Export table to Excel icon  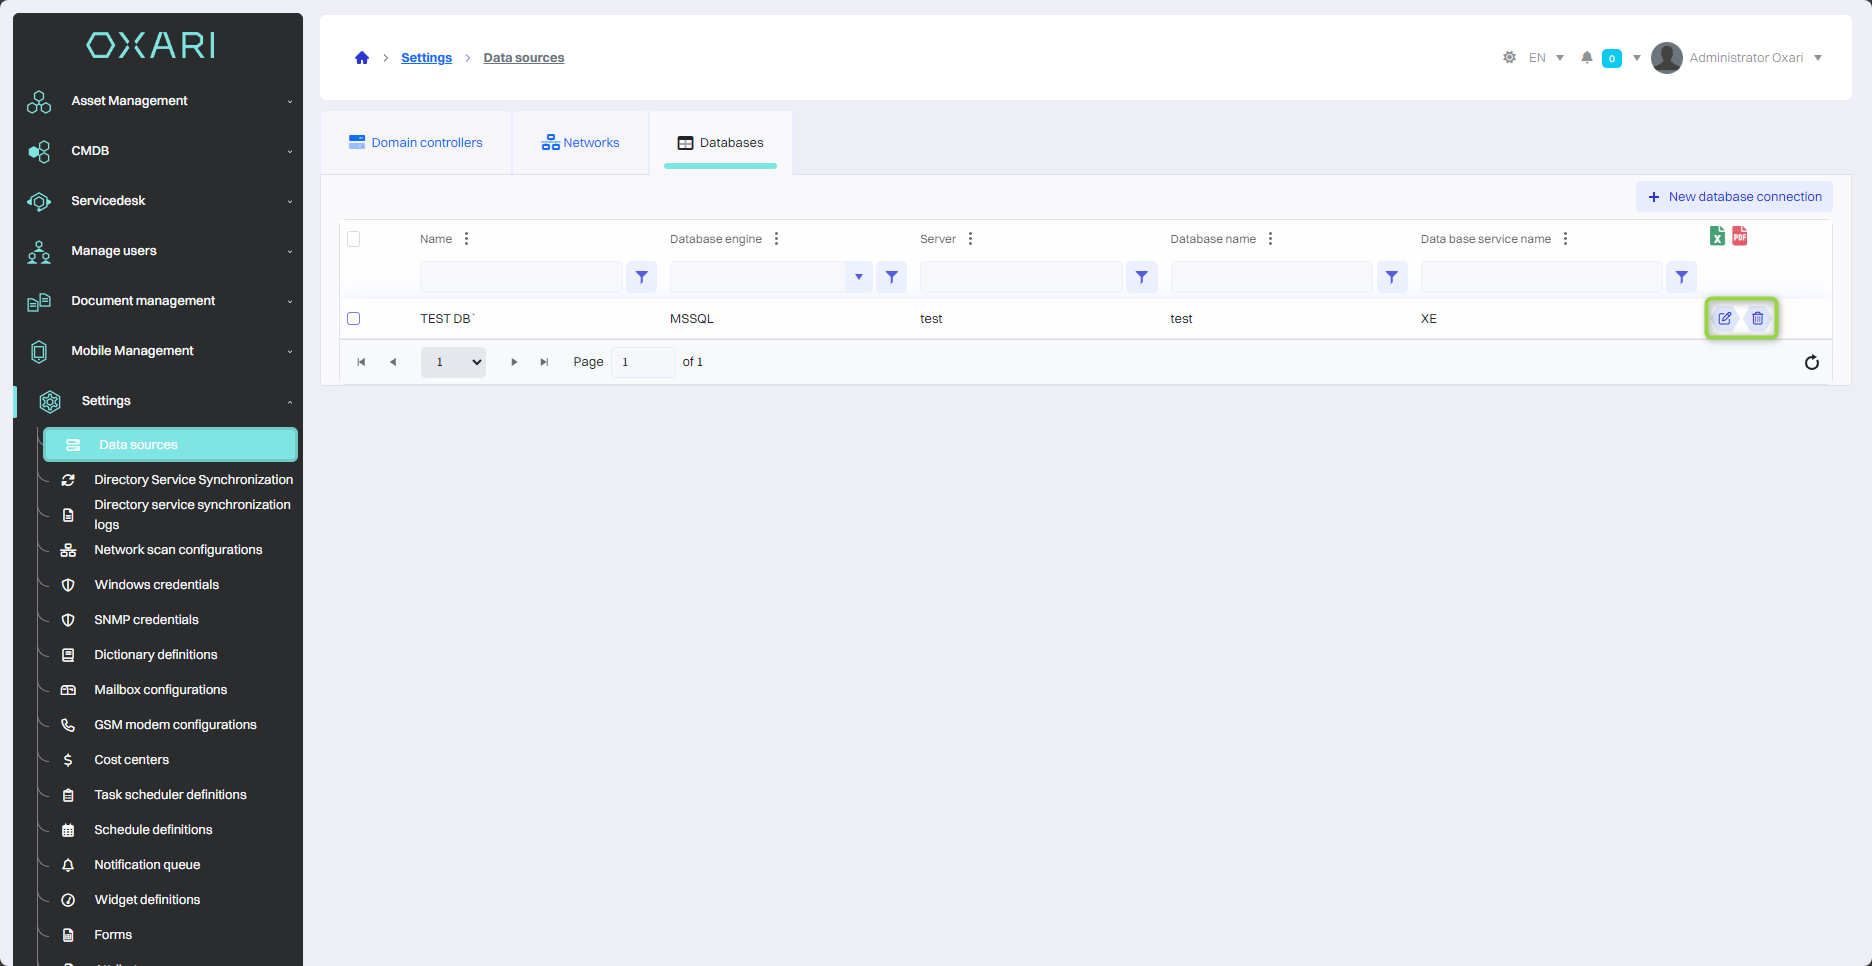(1717, 236)
